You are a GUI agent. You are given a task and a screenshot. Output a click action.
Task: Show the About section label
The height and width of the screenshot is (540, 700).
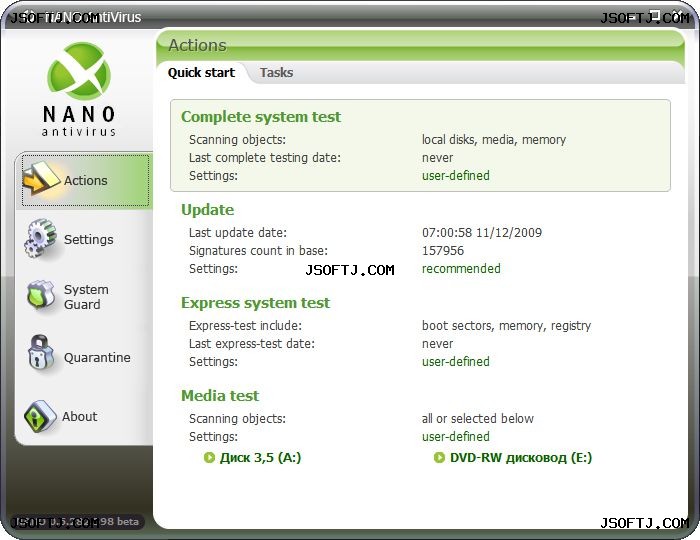click(x=79, y=416)
